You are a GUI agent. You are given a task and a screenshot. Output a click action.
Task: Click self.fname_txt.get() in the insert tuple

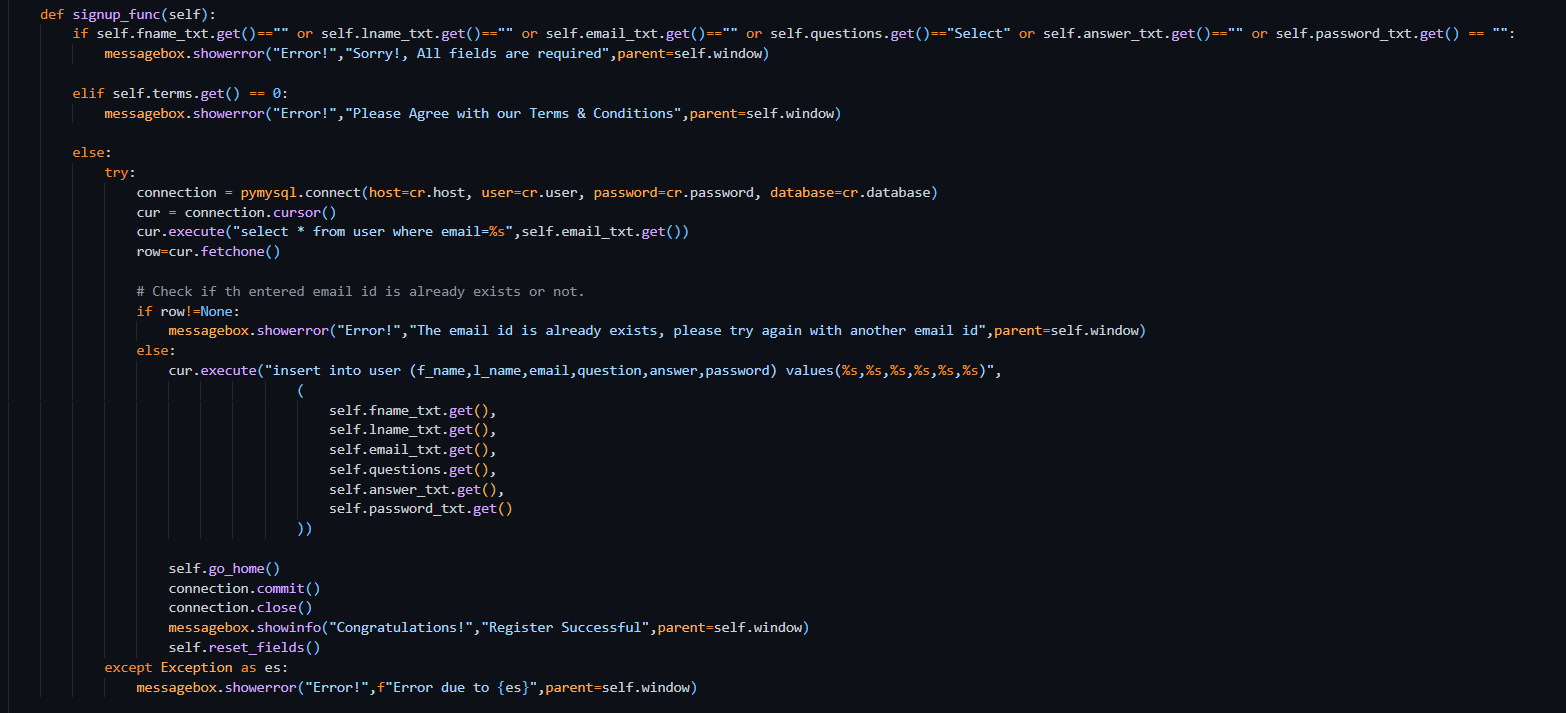click(409, 411)
